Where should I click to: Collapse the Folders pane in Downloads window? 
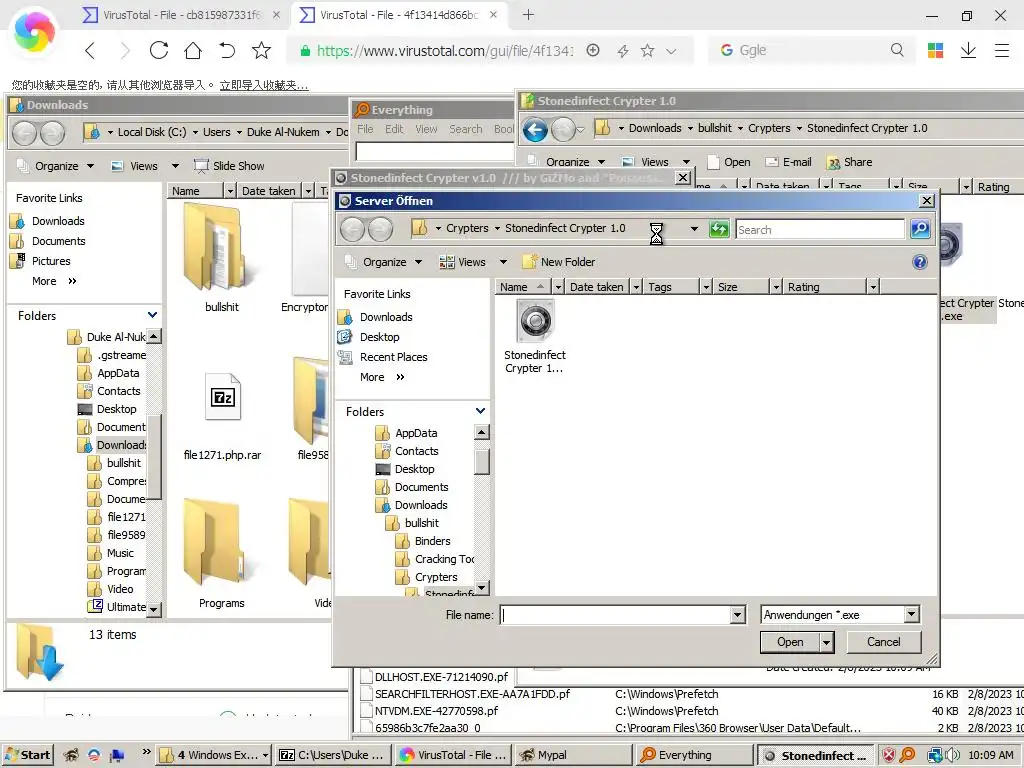pos(152,315)
